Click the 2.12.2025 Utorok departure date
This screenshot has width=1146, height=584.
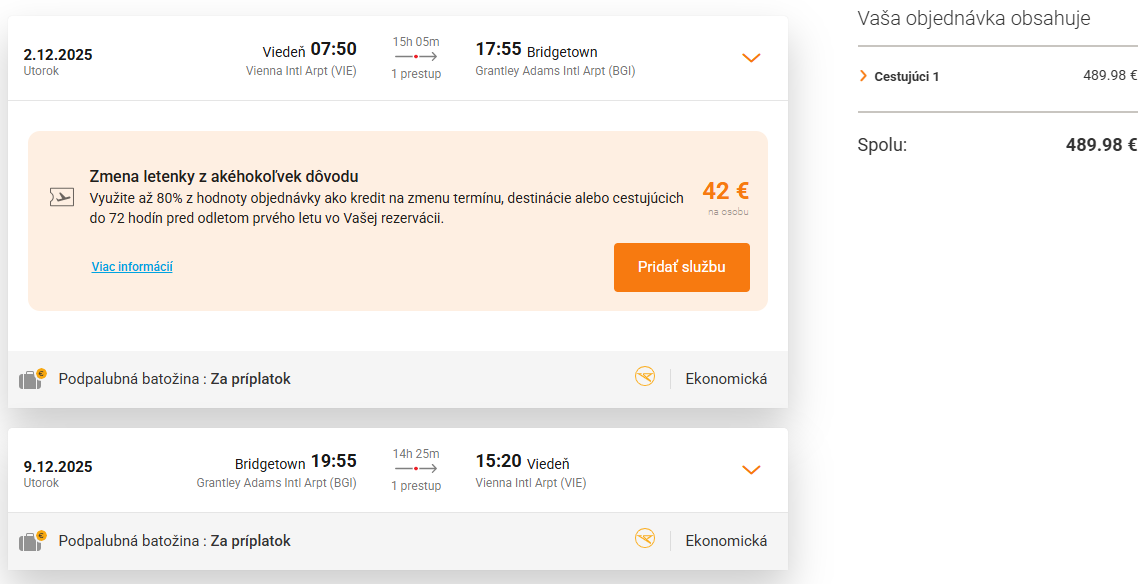point(59,57)
